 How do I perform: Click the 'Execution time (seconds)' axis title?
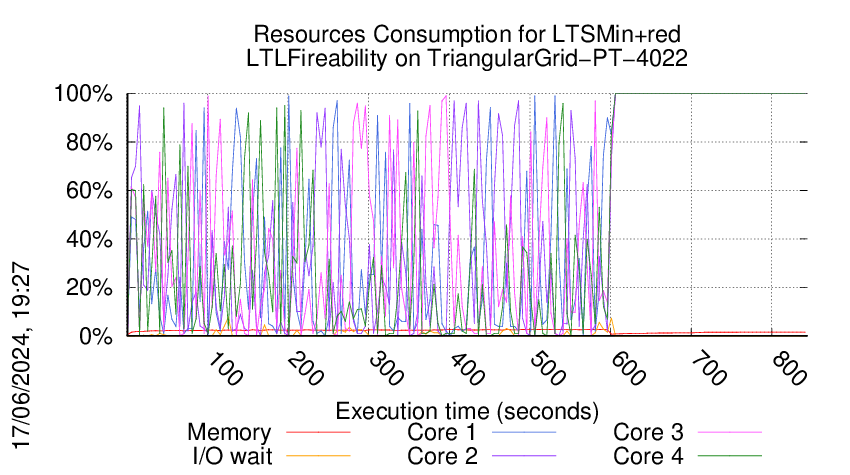467,412
